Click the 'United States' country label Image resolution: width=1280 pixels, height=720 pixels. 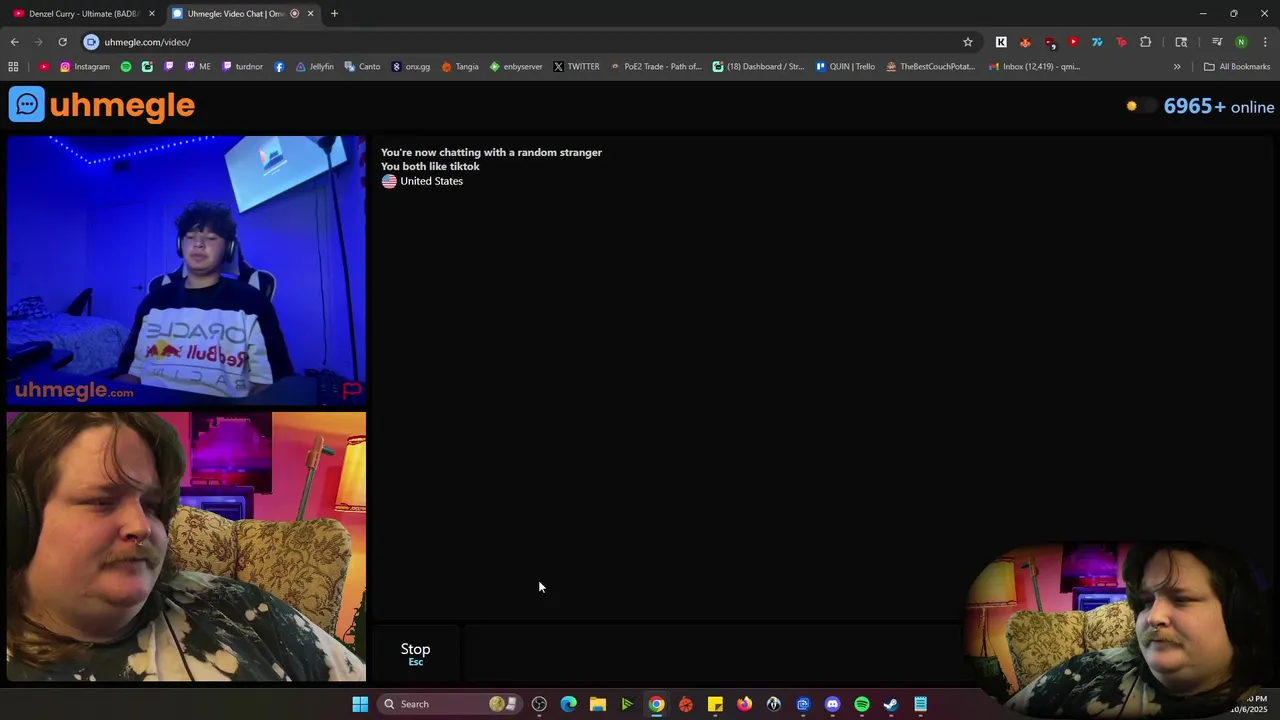[431, 181]
